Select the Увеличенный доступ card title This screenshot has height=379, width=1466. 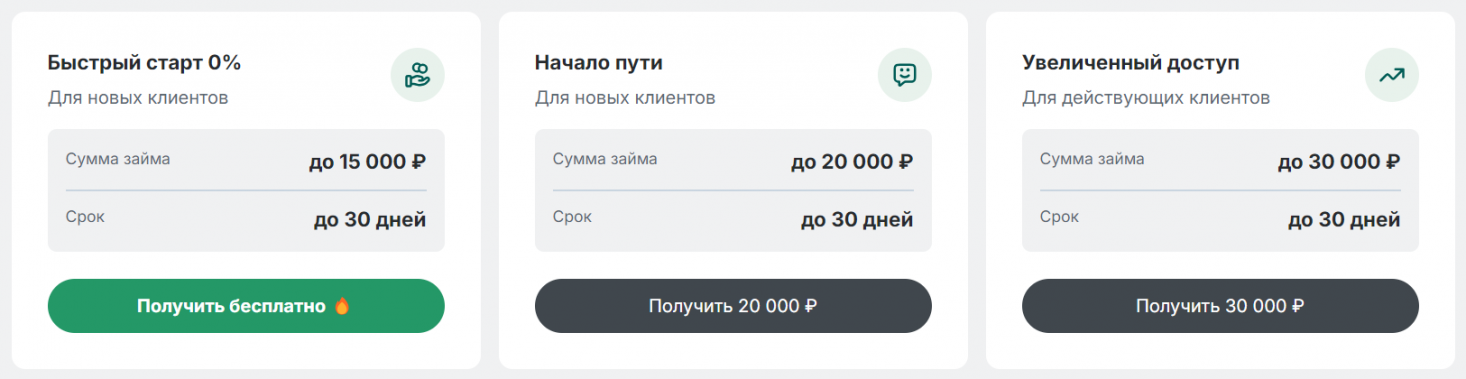point(1131,63)
